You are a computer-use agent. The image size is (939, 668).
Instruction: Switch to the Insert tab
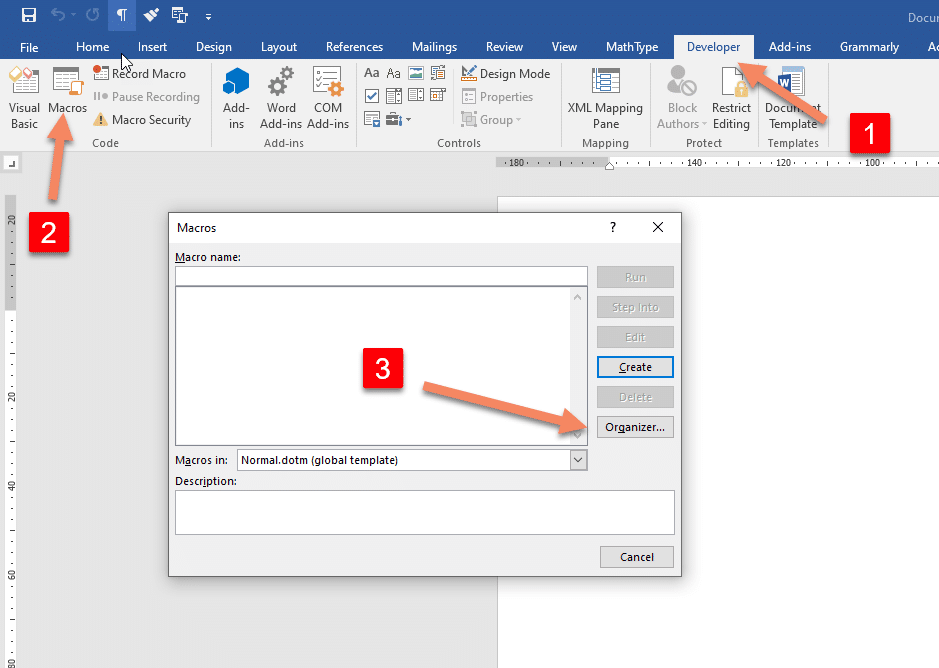click(x=152, y=47)
